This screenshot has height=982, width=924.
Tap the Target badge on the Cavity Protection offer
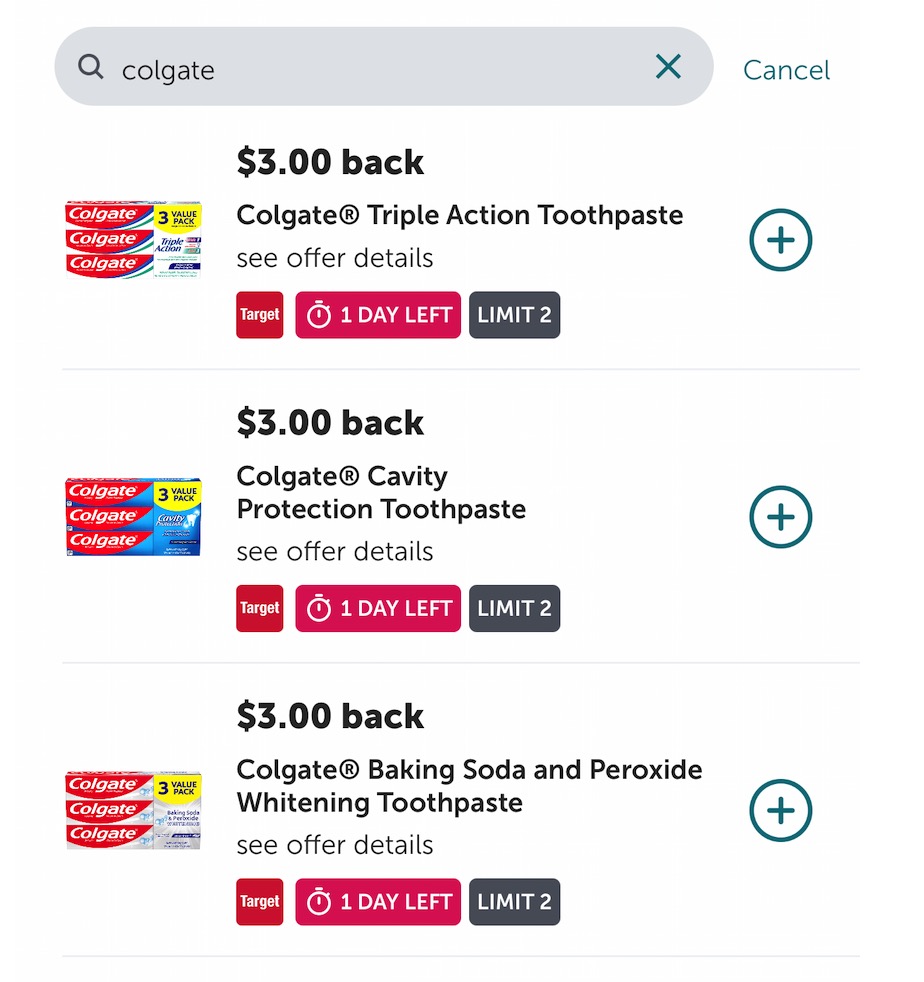coord(259,608)
